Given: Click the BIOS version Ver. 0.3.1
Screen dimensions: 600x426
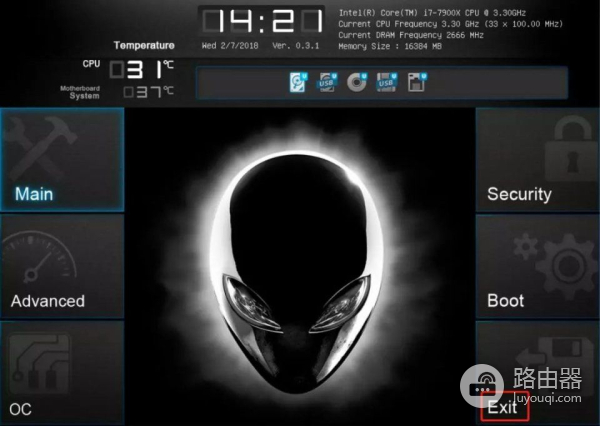Looking at the screenshot, I should tap(295, 46).
